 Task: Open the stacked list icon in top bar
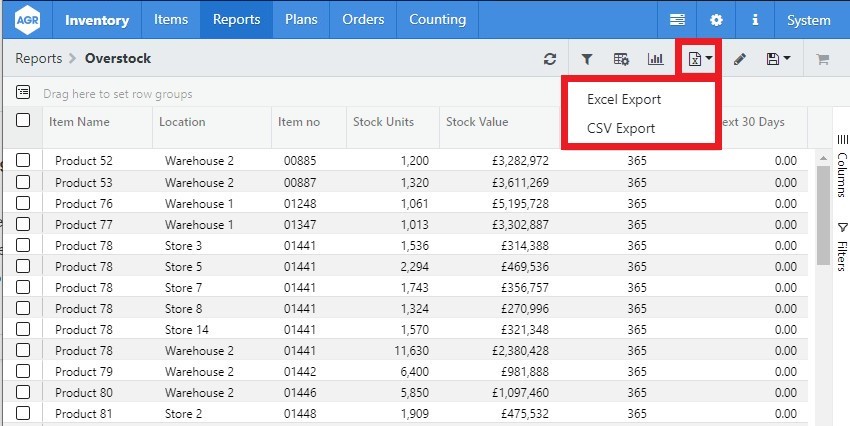point(677,20)
